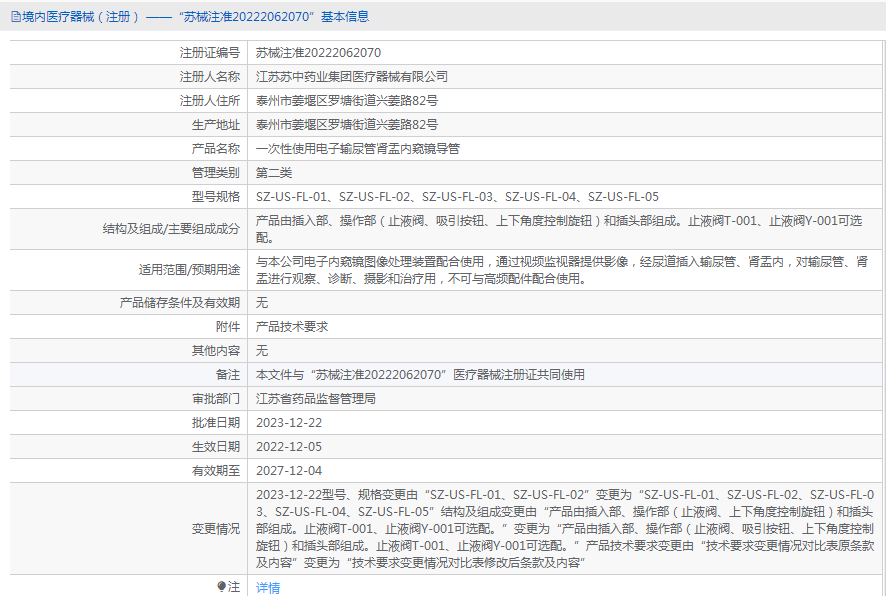Select 2023-12-22 in the 批准日期 row
The width and height of the screenshot is (886, 596).
pos(289,423)
